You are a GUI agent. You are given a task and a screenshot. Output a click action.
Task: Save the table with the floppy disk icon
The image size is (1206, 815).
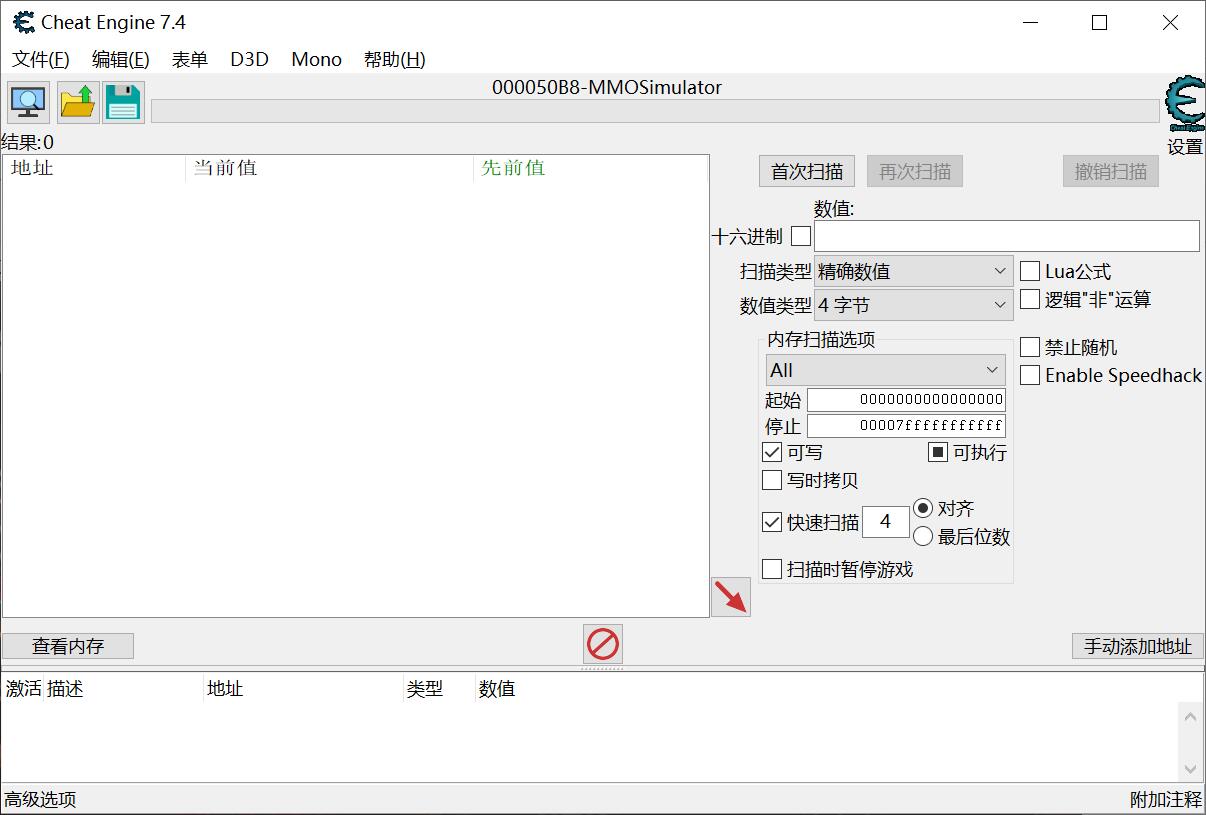(x=123, y=102)
